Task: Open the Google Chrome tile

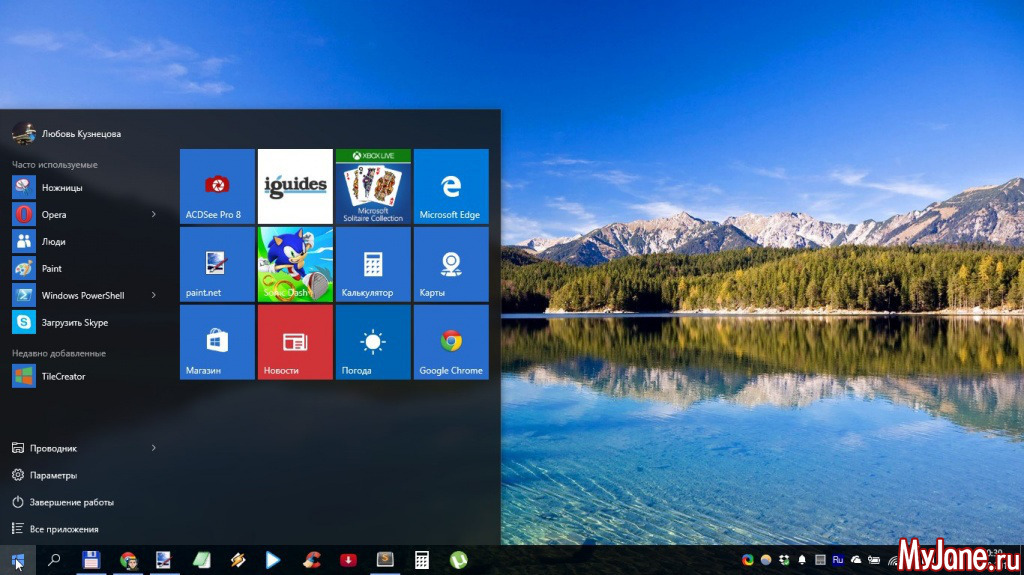Action: pyautogui.click(x=450, y=342)
